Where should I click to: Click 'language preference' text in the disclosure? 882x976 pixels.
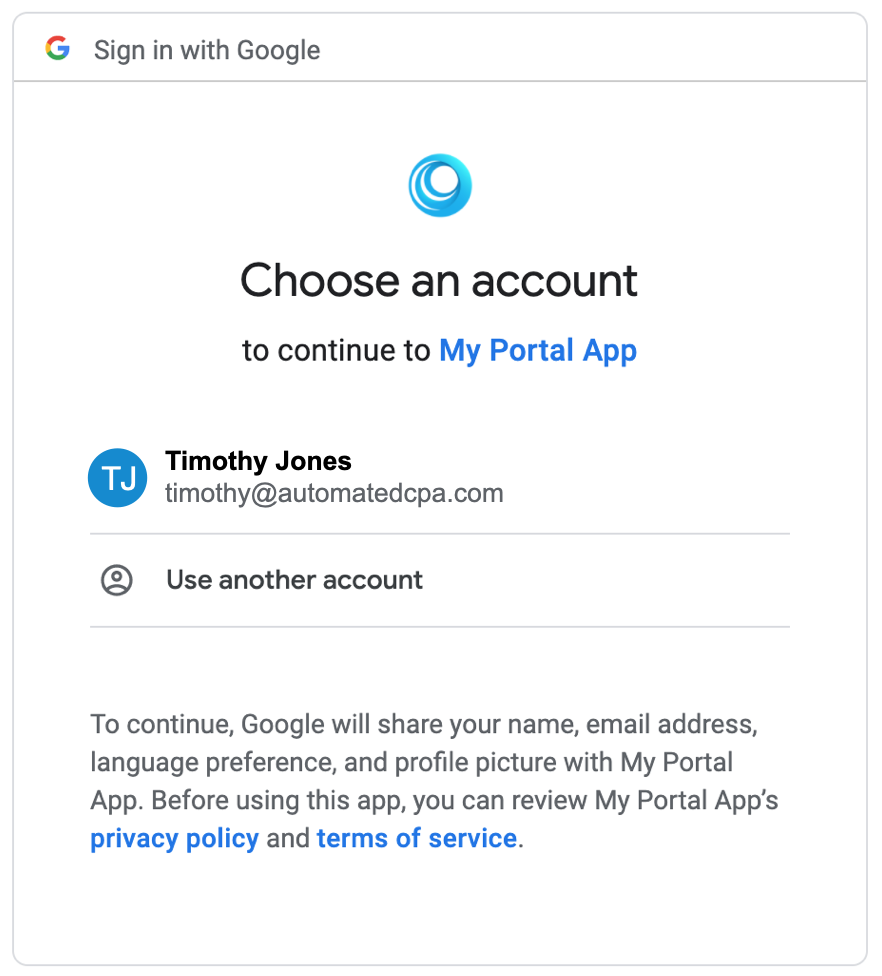click(213, 762)
